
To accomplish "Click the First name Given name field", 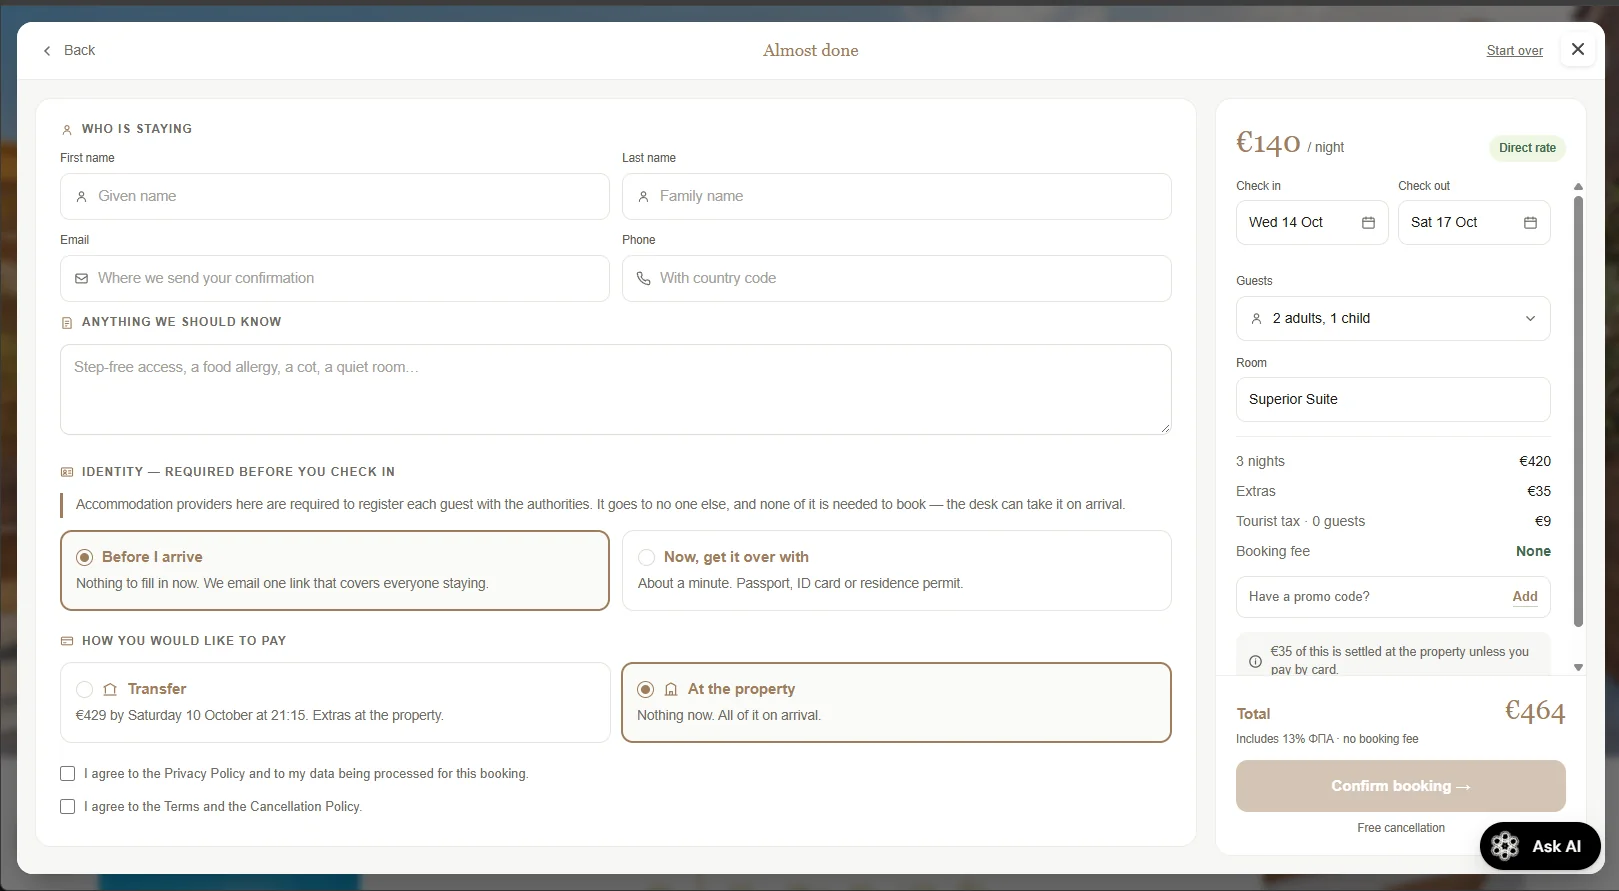I will tap(335, 196).
